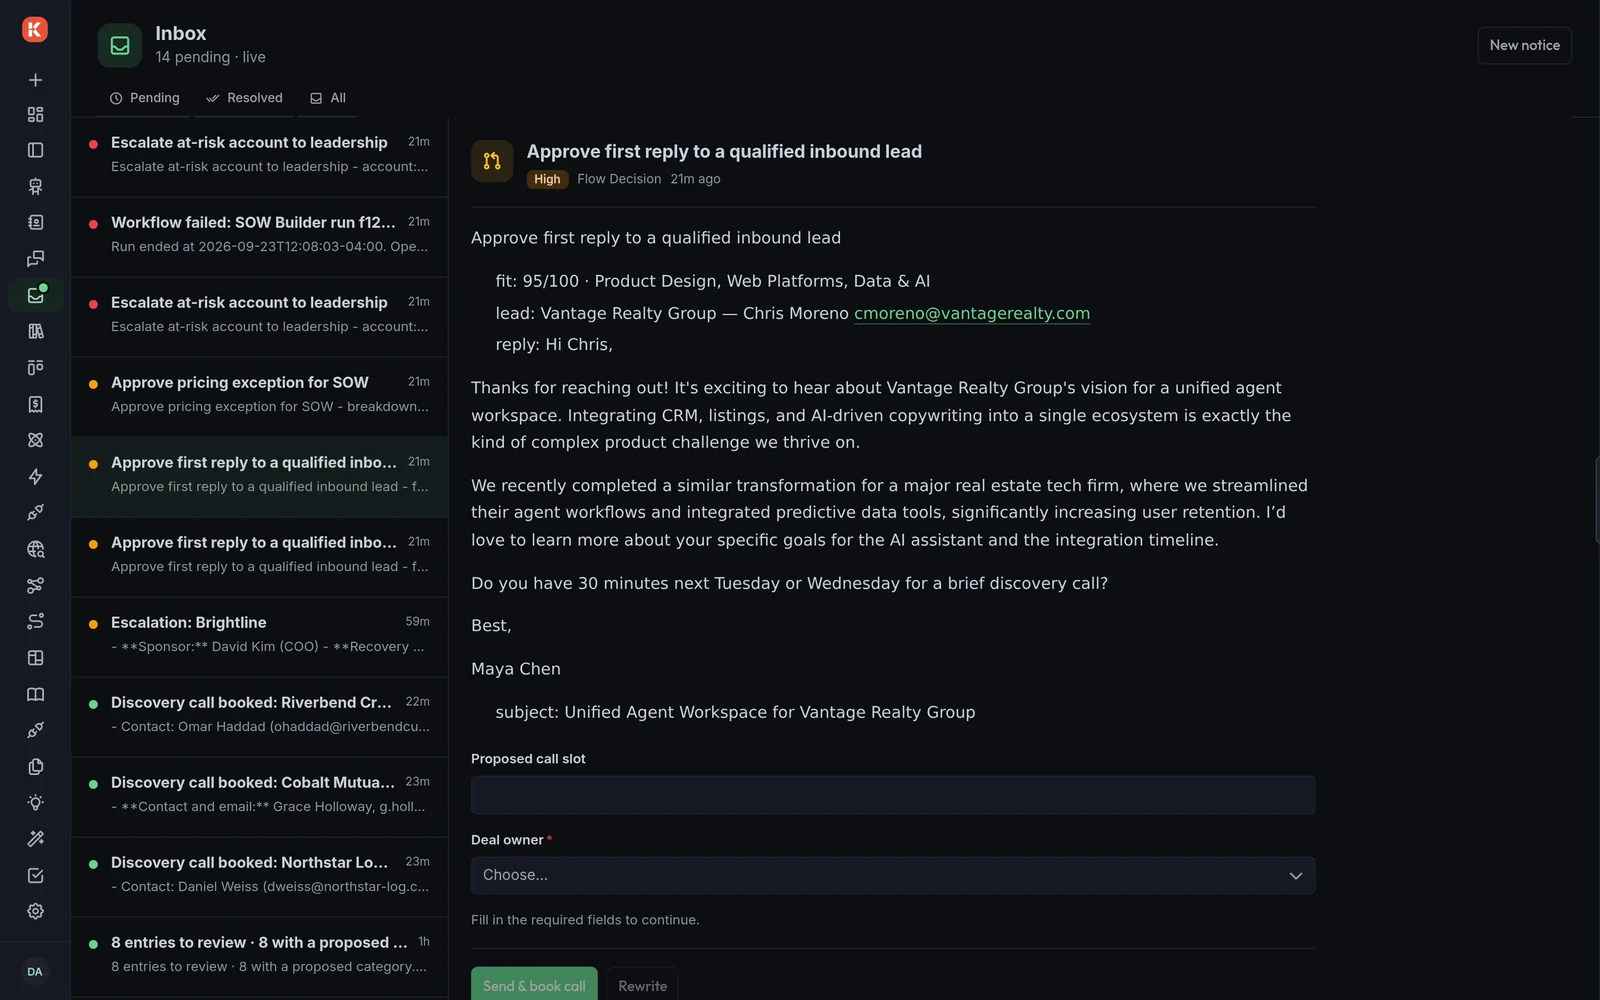Screen dimensions: 1600x1000
Task: Open the kanban board icon
Action: point(35,367)
